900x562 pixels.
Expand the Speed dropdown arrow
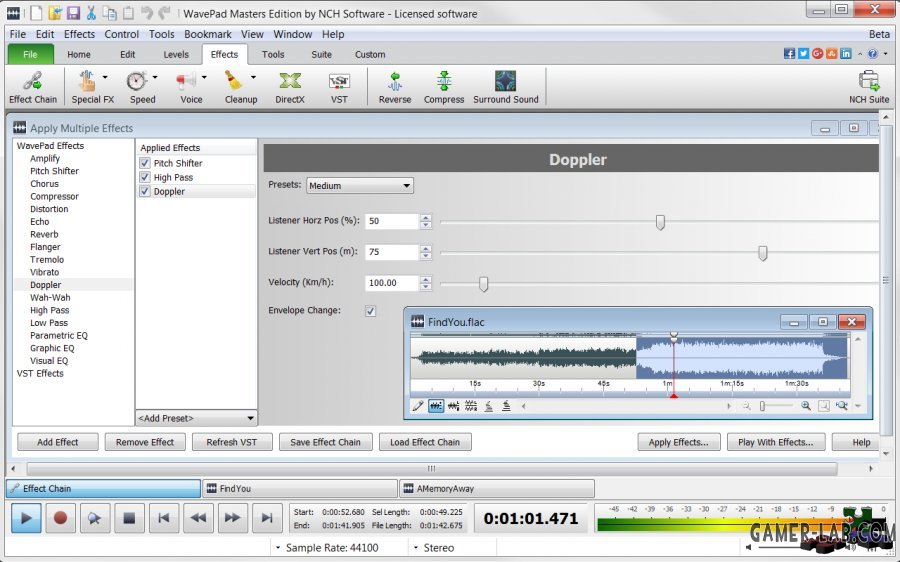pyautogui.click(x=155, y=76)
